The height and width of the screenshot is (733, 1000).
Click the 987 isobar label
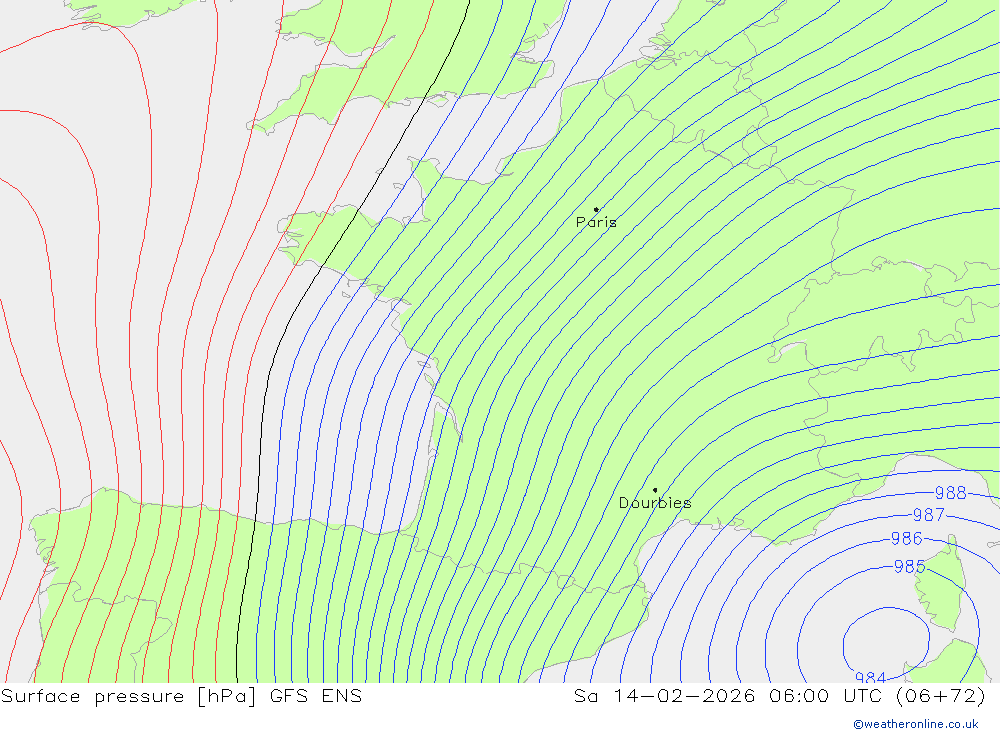[x=929, y=515]
